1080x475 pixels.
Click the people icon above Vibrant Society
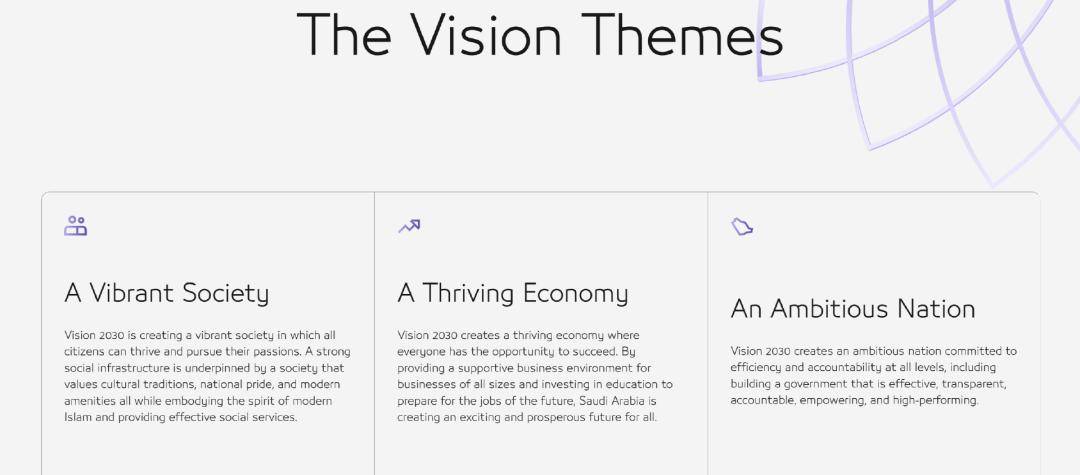[x=76, y=227]
